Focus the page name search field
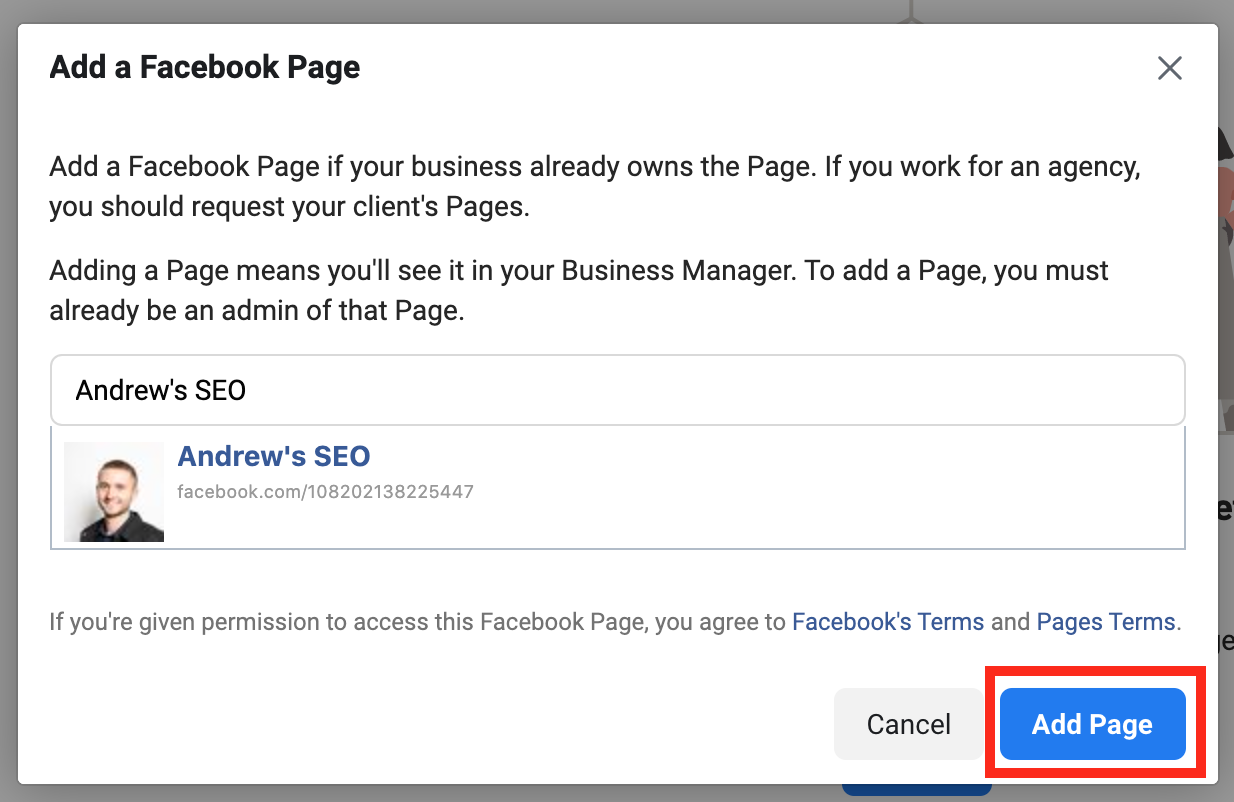This screenshot has height=802, width=1234. 618,390
